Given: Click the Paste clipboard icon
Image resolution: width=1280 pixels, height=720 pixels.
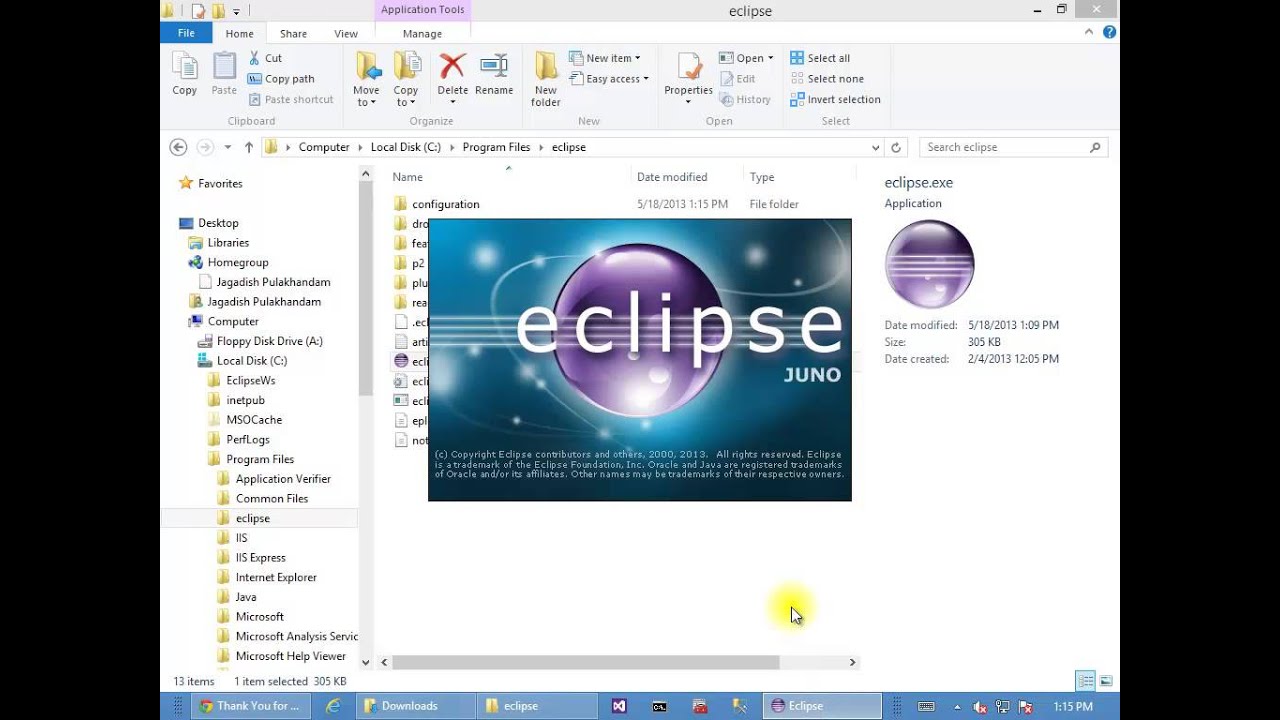Looking at the screenshot, I should [x=224, y=75].
